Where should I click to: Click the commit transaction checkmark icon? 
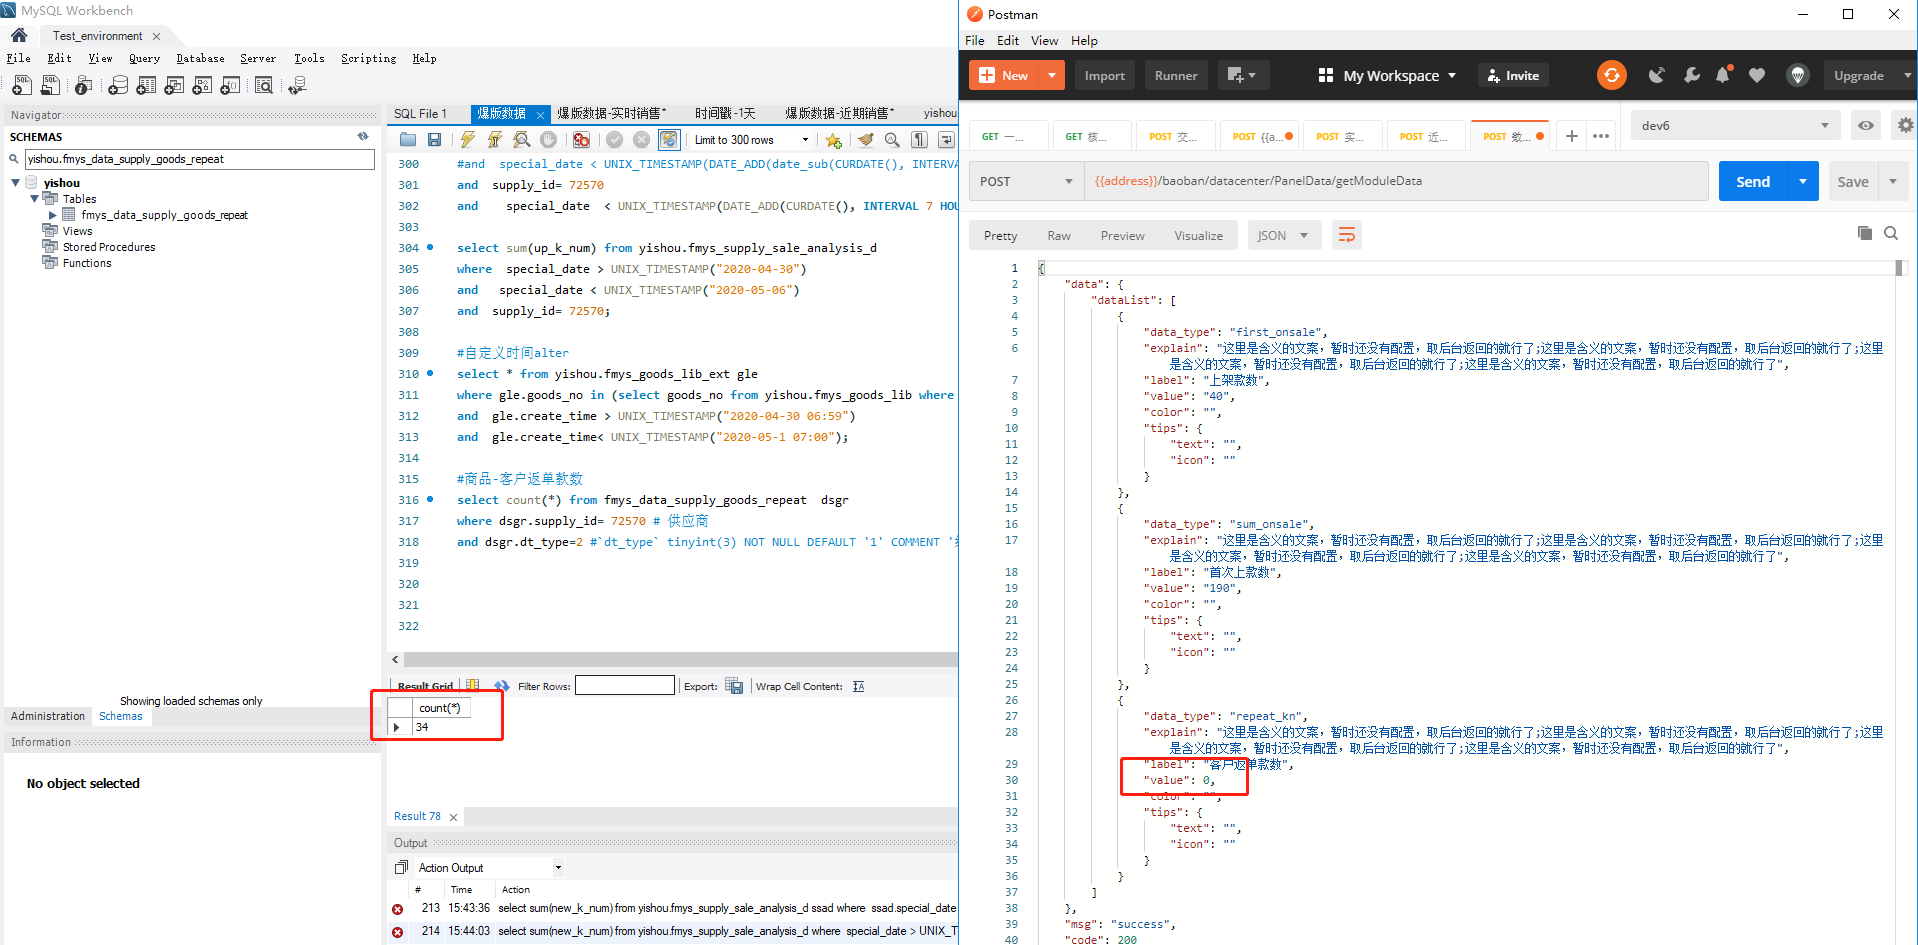pyautogui.click(x=615, y=140)
